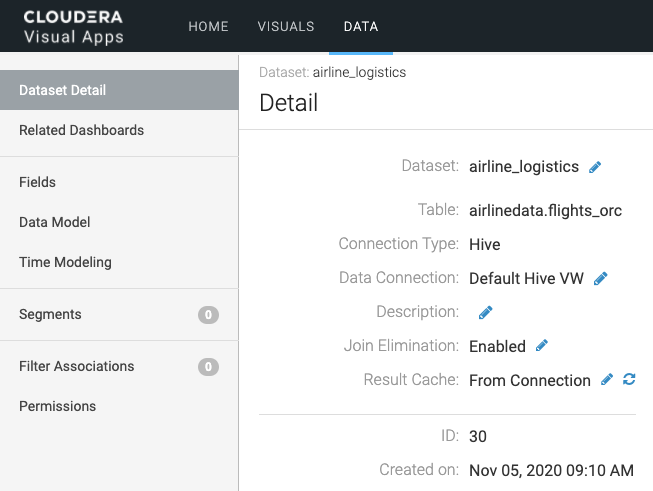
Task: Select Dataset Detail in the sidebar
Action: tap(63, 90)
